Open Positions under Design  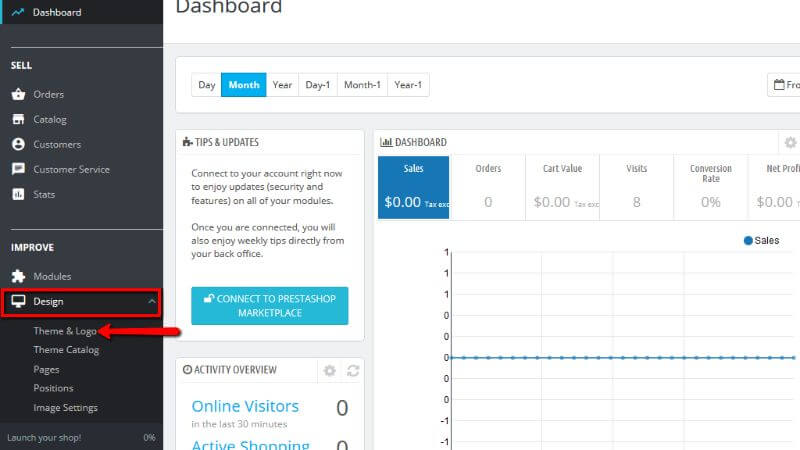coord(53,388)
